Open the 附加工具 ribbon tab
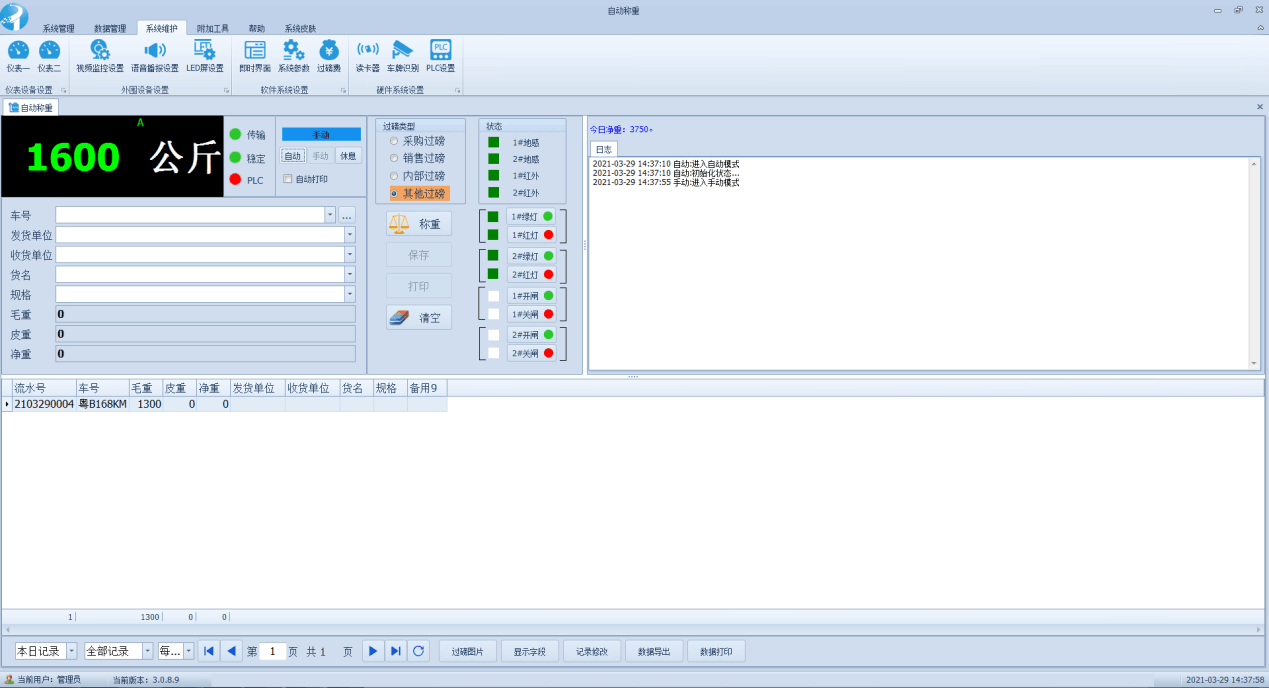The image size is (1269, 688). tap(212, 28)
